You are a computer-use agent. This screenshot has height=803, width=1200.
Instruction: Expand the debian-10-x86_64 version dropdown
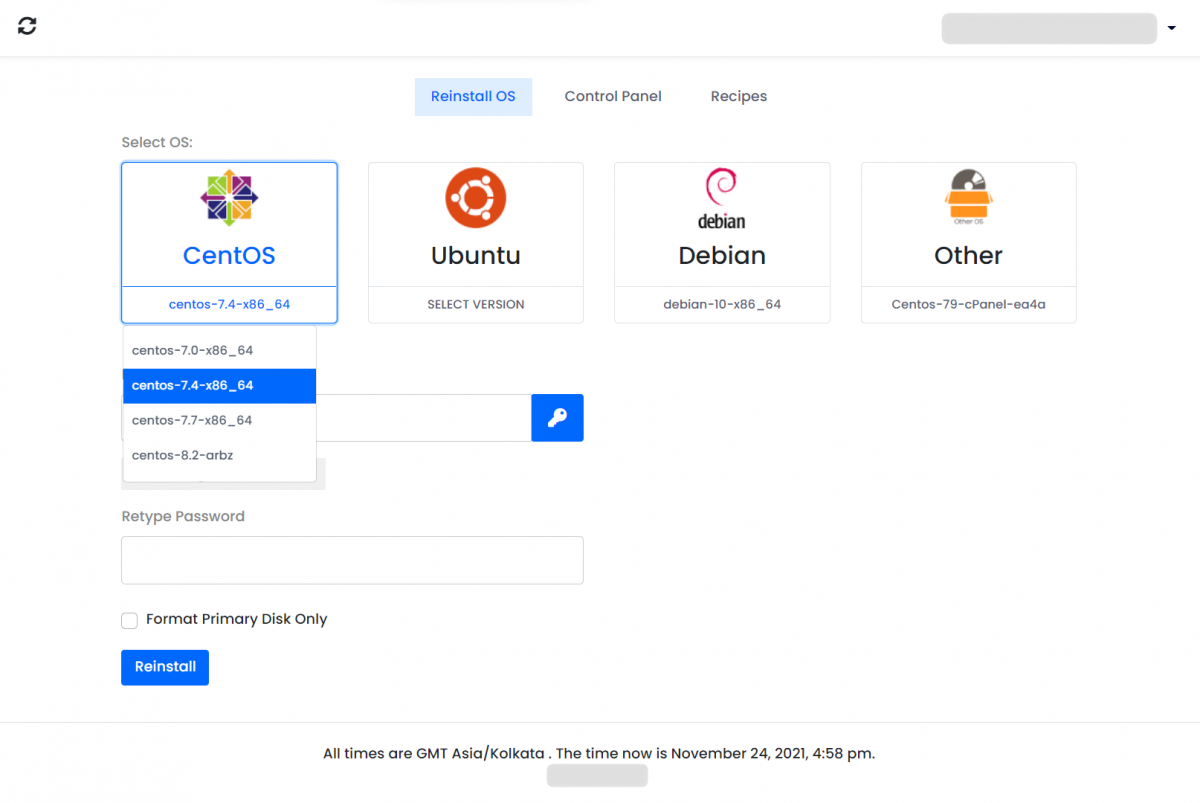[x=721, y=304]
